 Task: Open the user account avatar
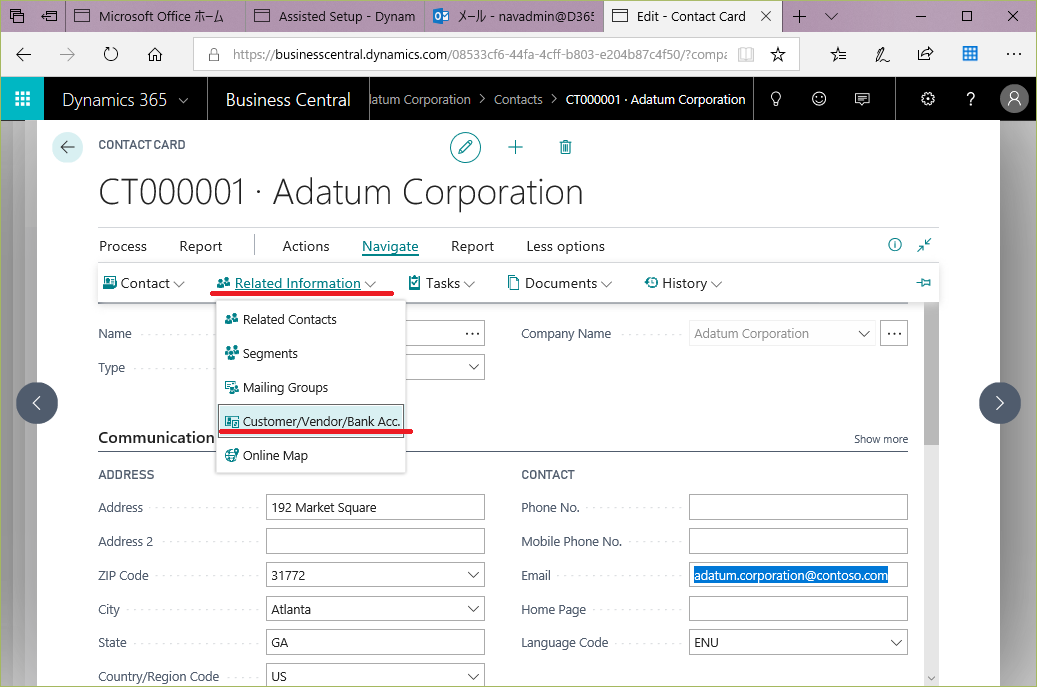click(1014, 99)
